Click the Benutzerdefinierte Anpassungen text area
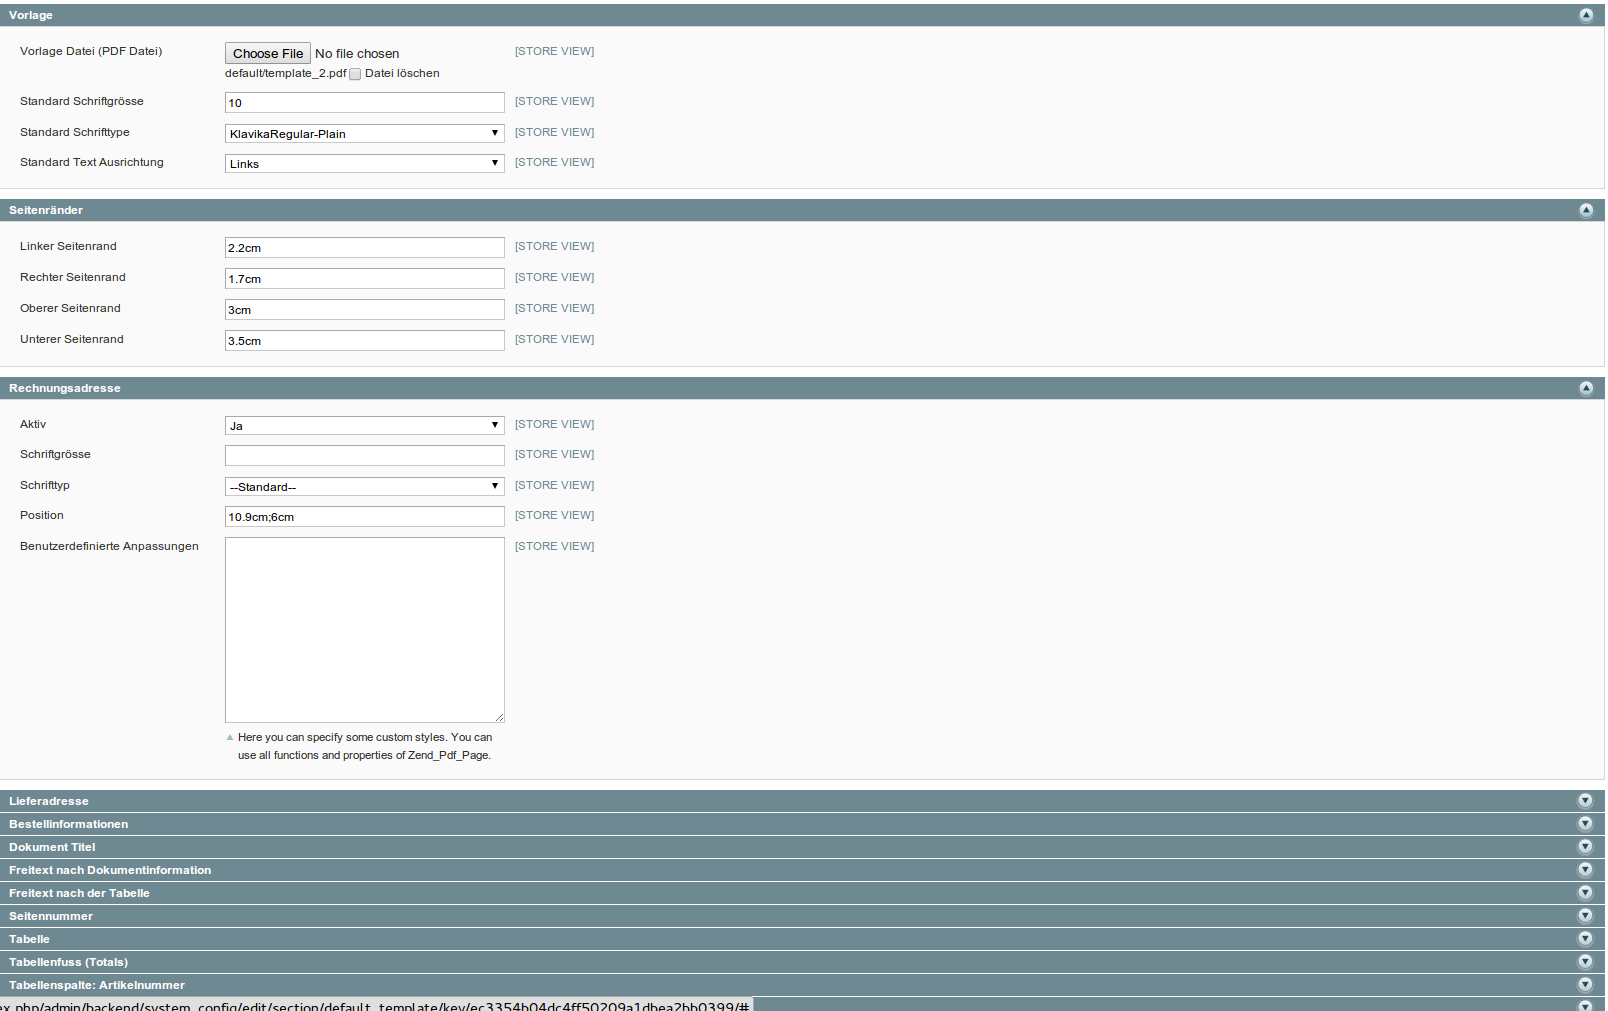Image resolution: width=1608 pixels, height=1011 pixels. coord(364,630)
